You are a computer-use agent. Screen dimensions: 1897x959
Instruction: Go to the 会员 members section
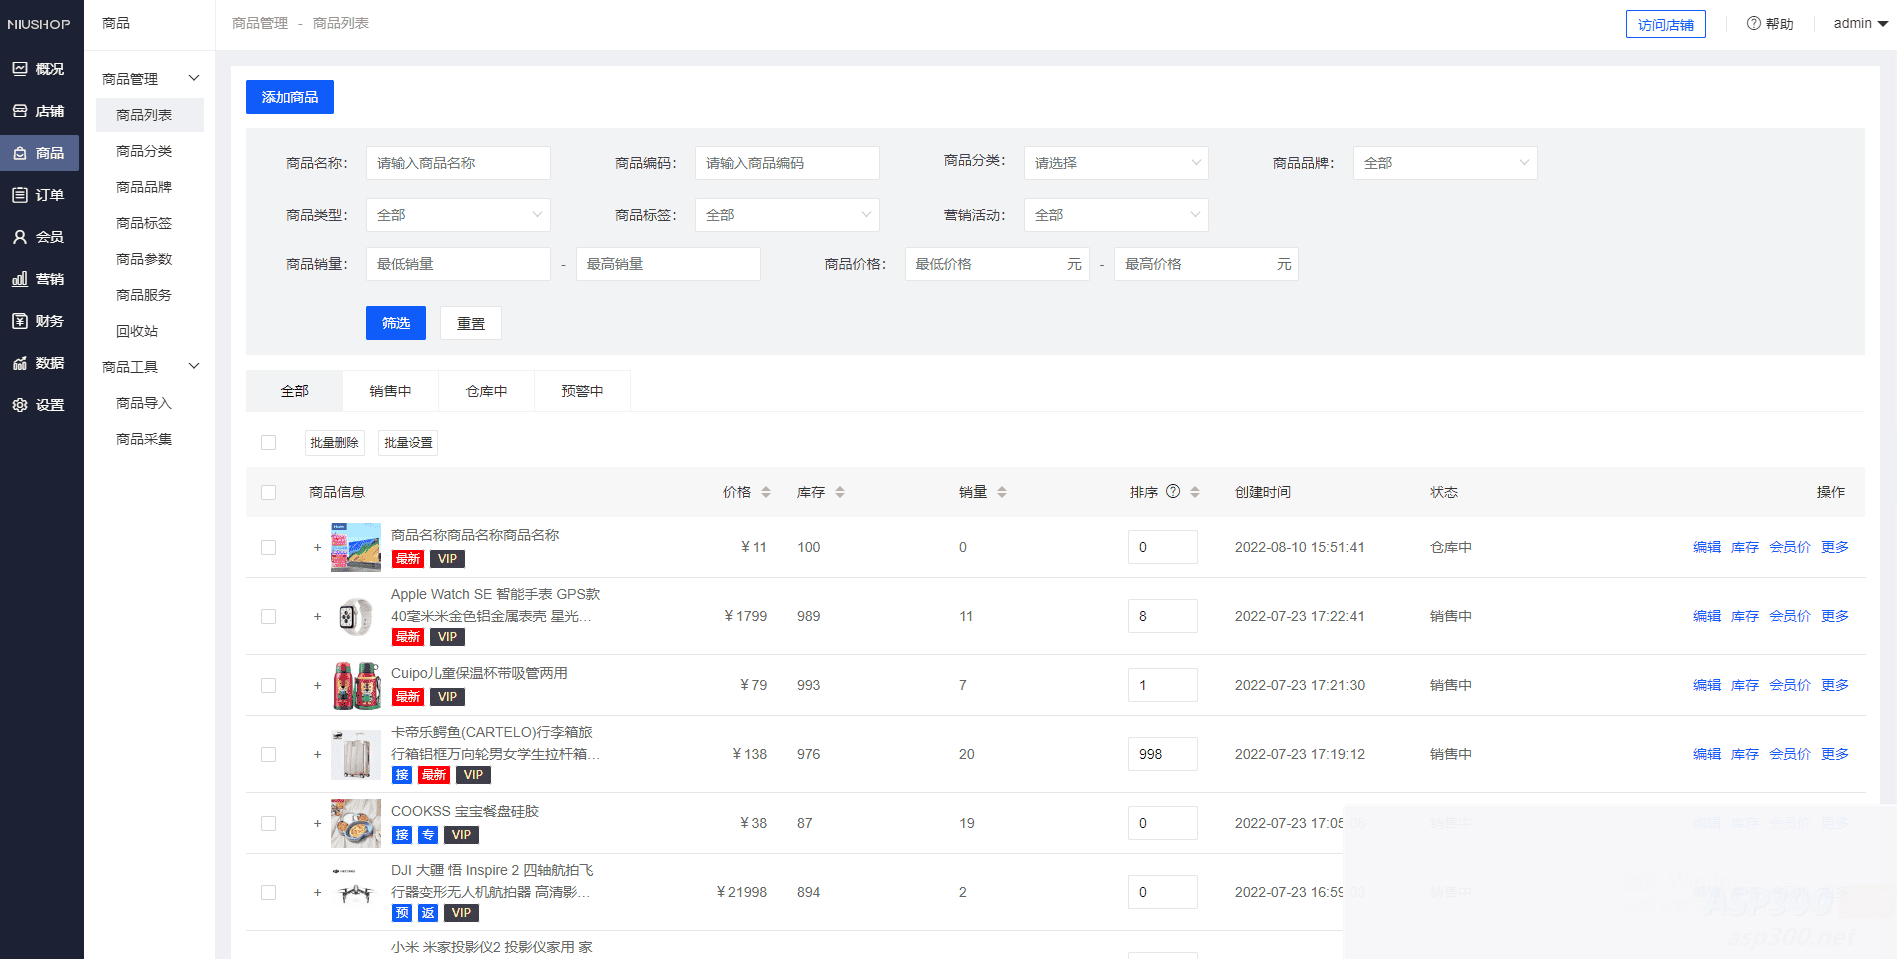click(x=40, y=236)
